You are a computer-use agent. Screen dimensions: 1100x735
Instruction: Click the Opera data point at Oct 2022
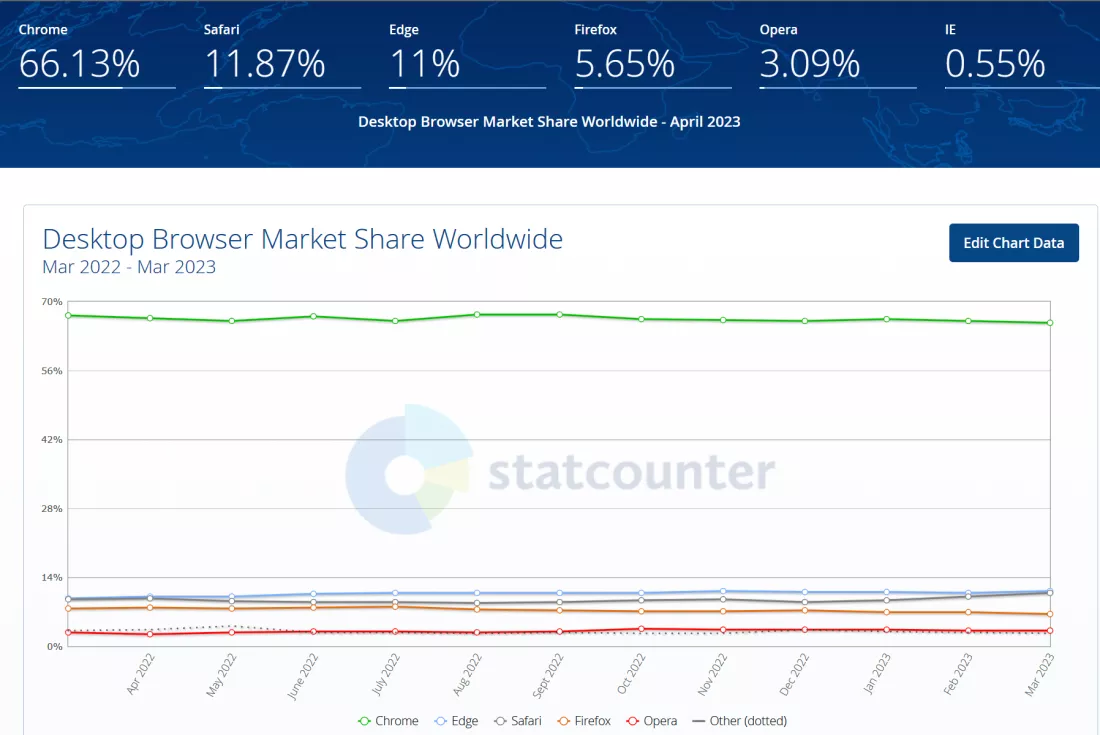point(641,629)
